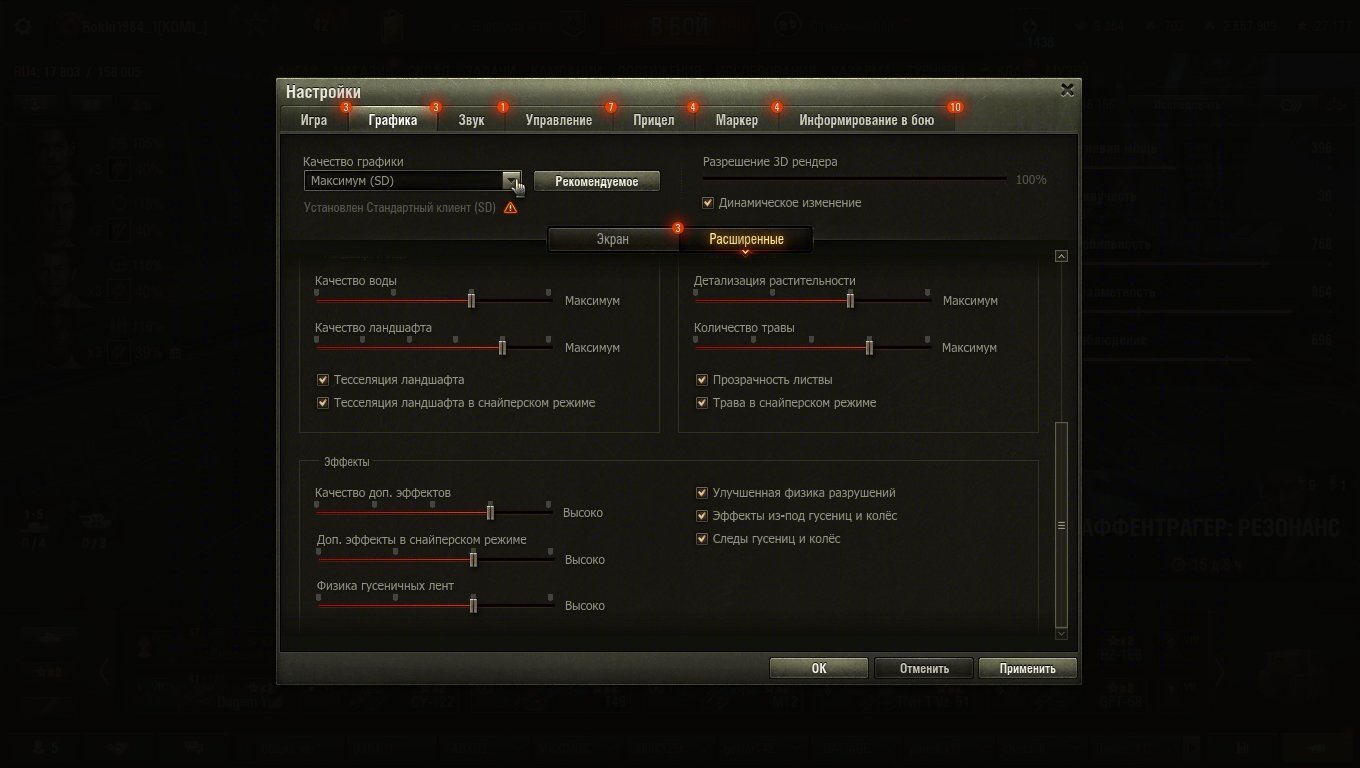Click the scroll-up arrow of the settings list
Viewport: 1360px width, 768px height.
coord(1061,256)
